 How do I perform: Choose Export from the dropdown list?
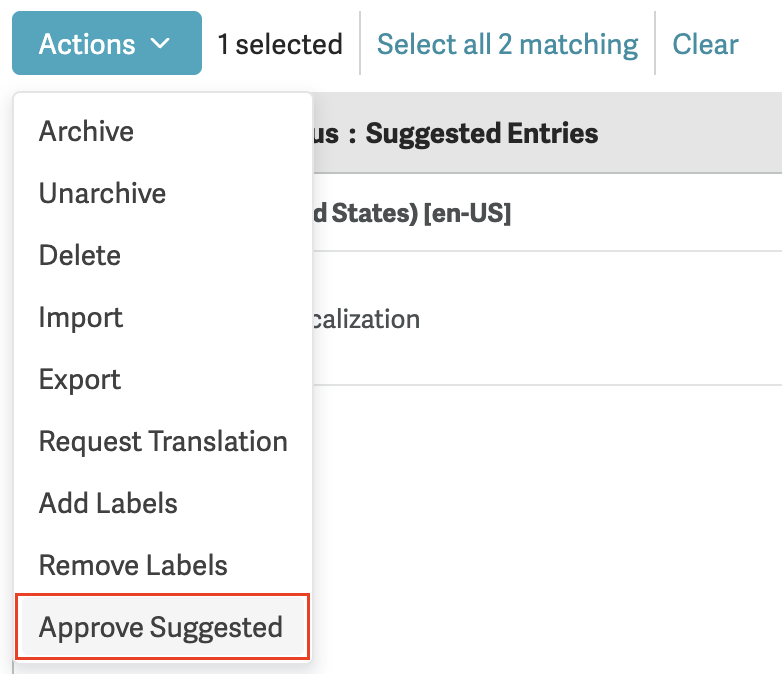point(80,379)
